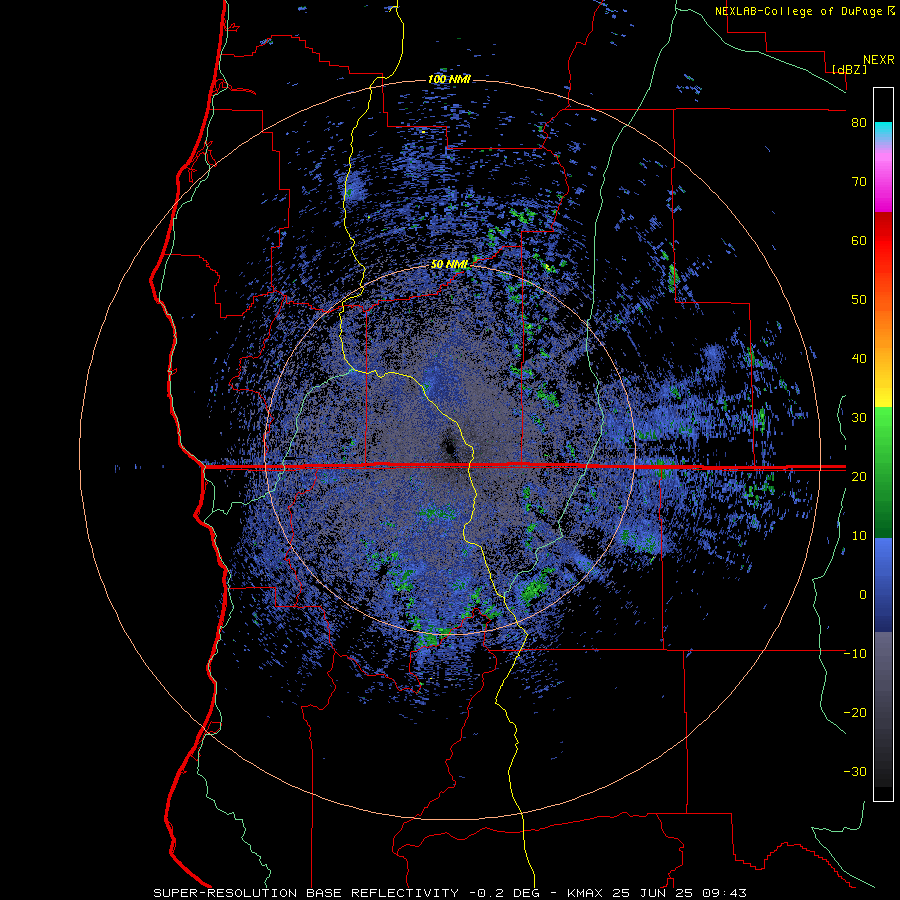Click the 80 value on dBZ scale
The height and width of the screenshot is (900, 900).
(859, 123)
